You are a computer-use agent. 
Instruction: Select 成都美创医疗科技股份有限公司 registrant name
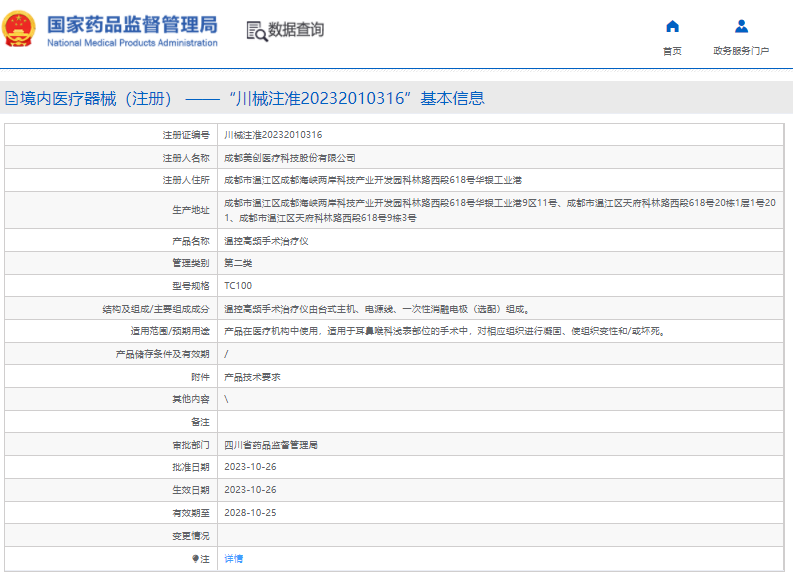tap(290, 158)
